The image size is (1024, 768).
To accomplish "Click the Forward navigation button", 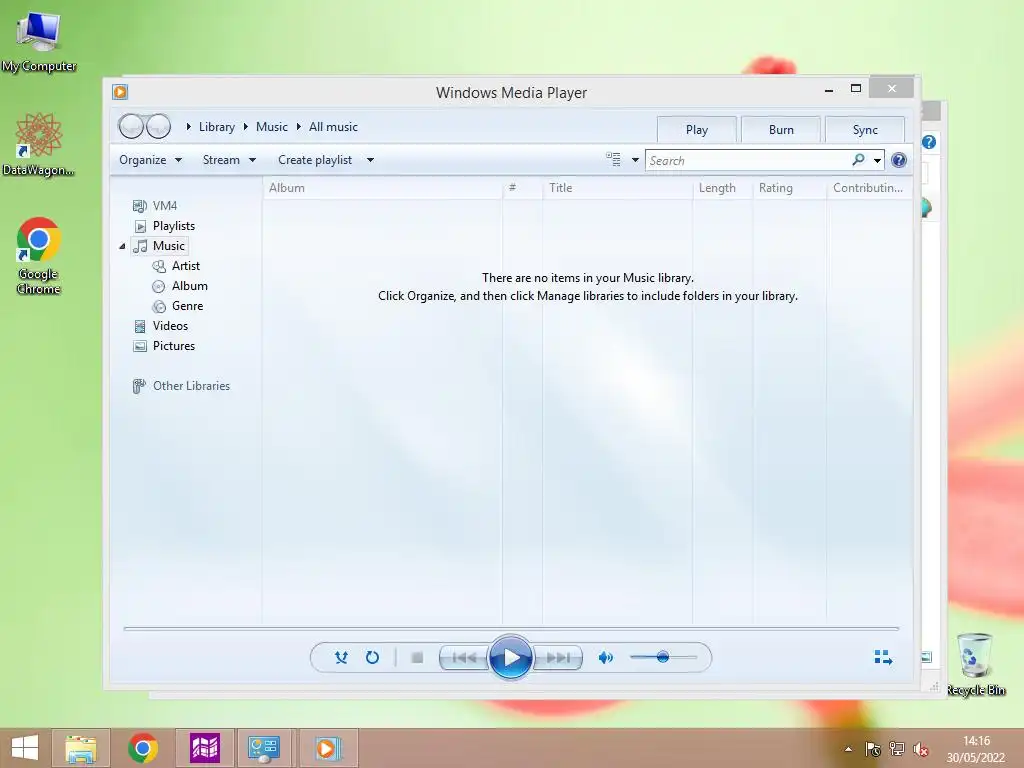I will 158,126.
